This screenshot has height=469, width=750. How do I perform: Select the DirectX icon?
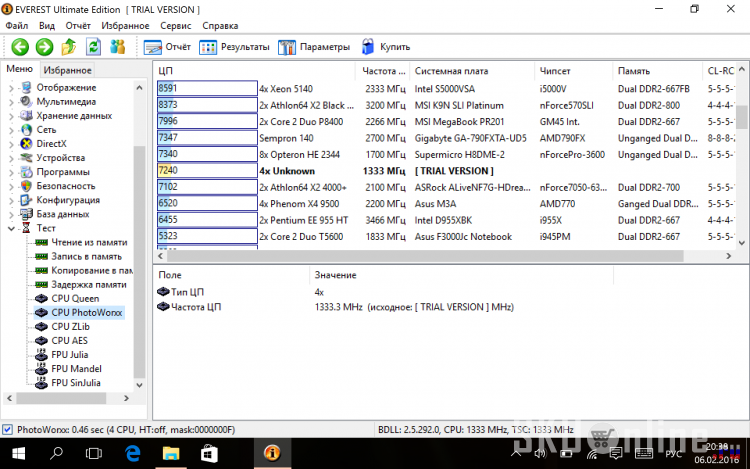tap(26, 143)
